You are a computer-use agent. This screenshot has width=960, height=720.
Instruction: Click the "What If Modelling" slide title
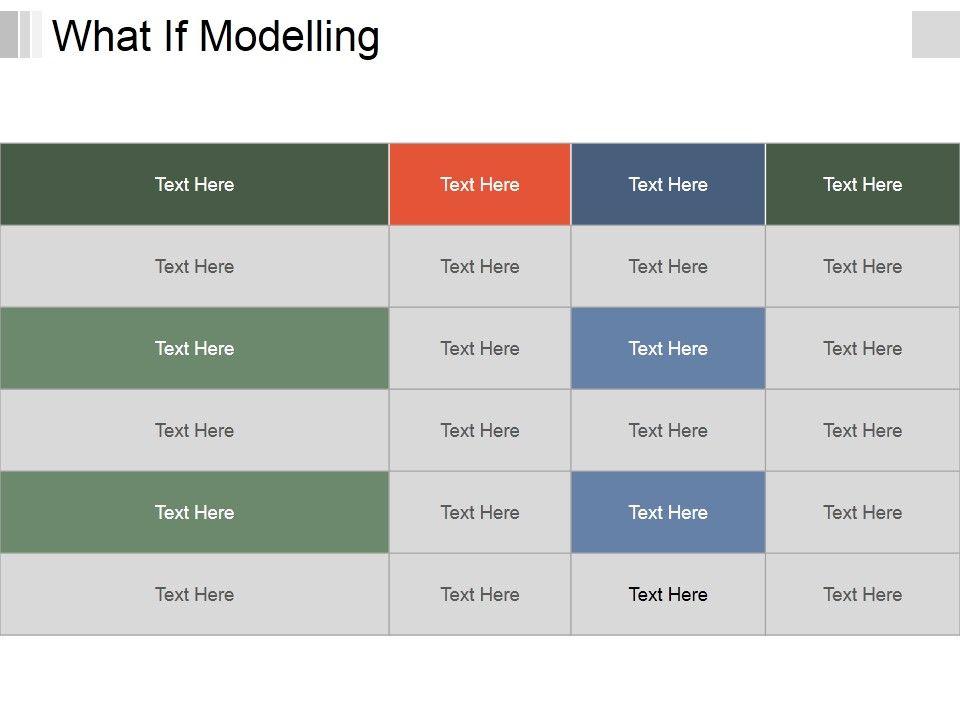click(216, 36)
